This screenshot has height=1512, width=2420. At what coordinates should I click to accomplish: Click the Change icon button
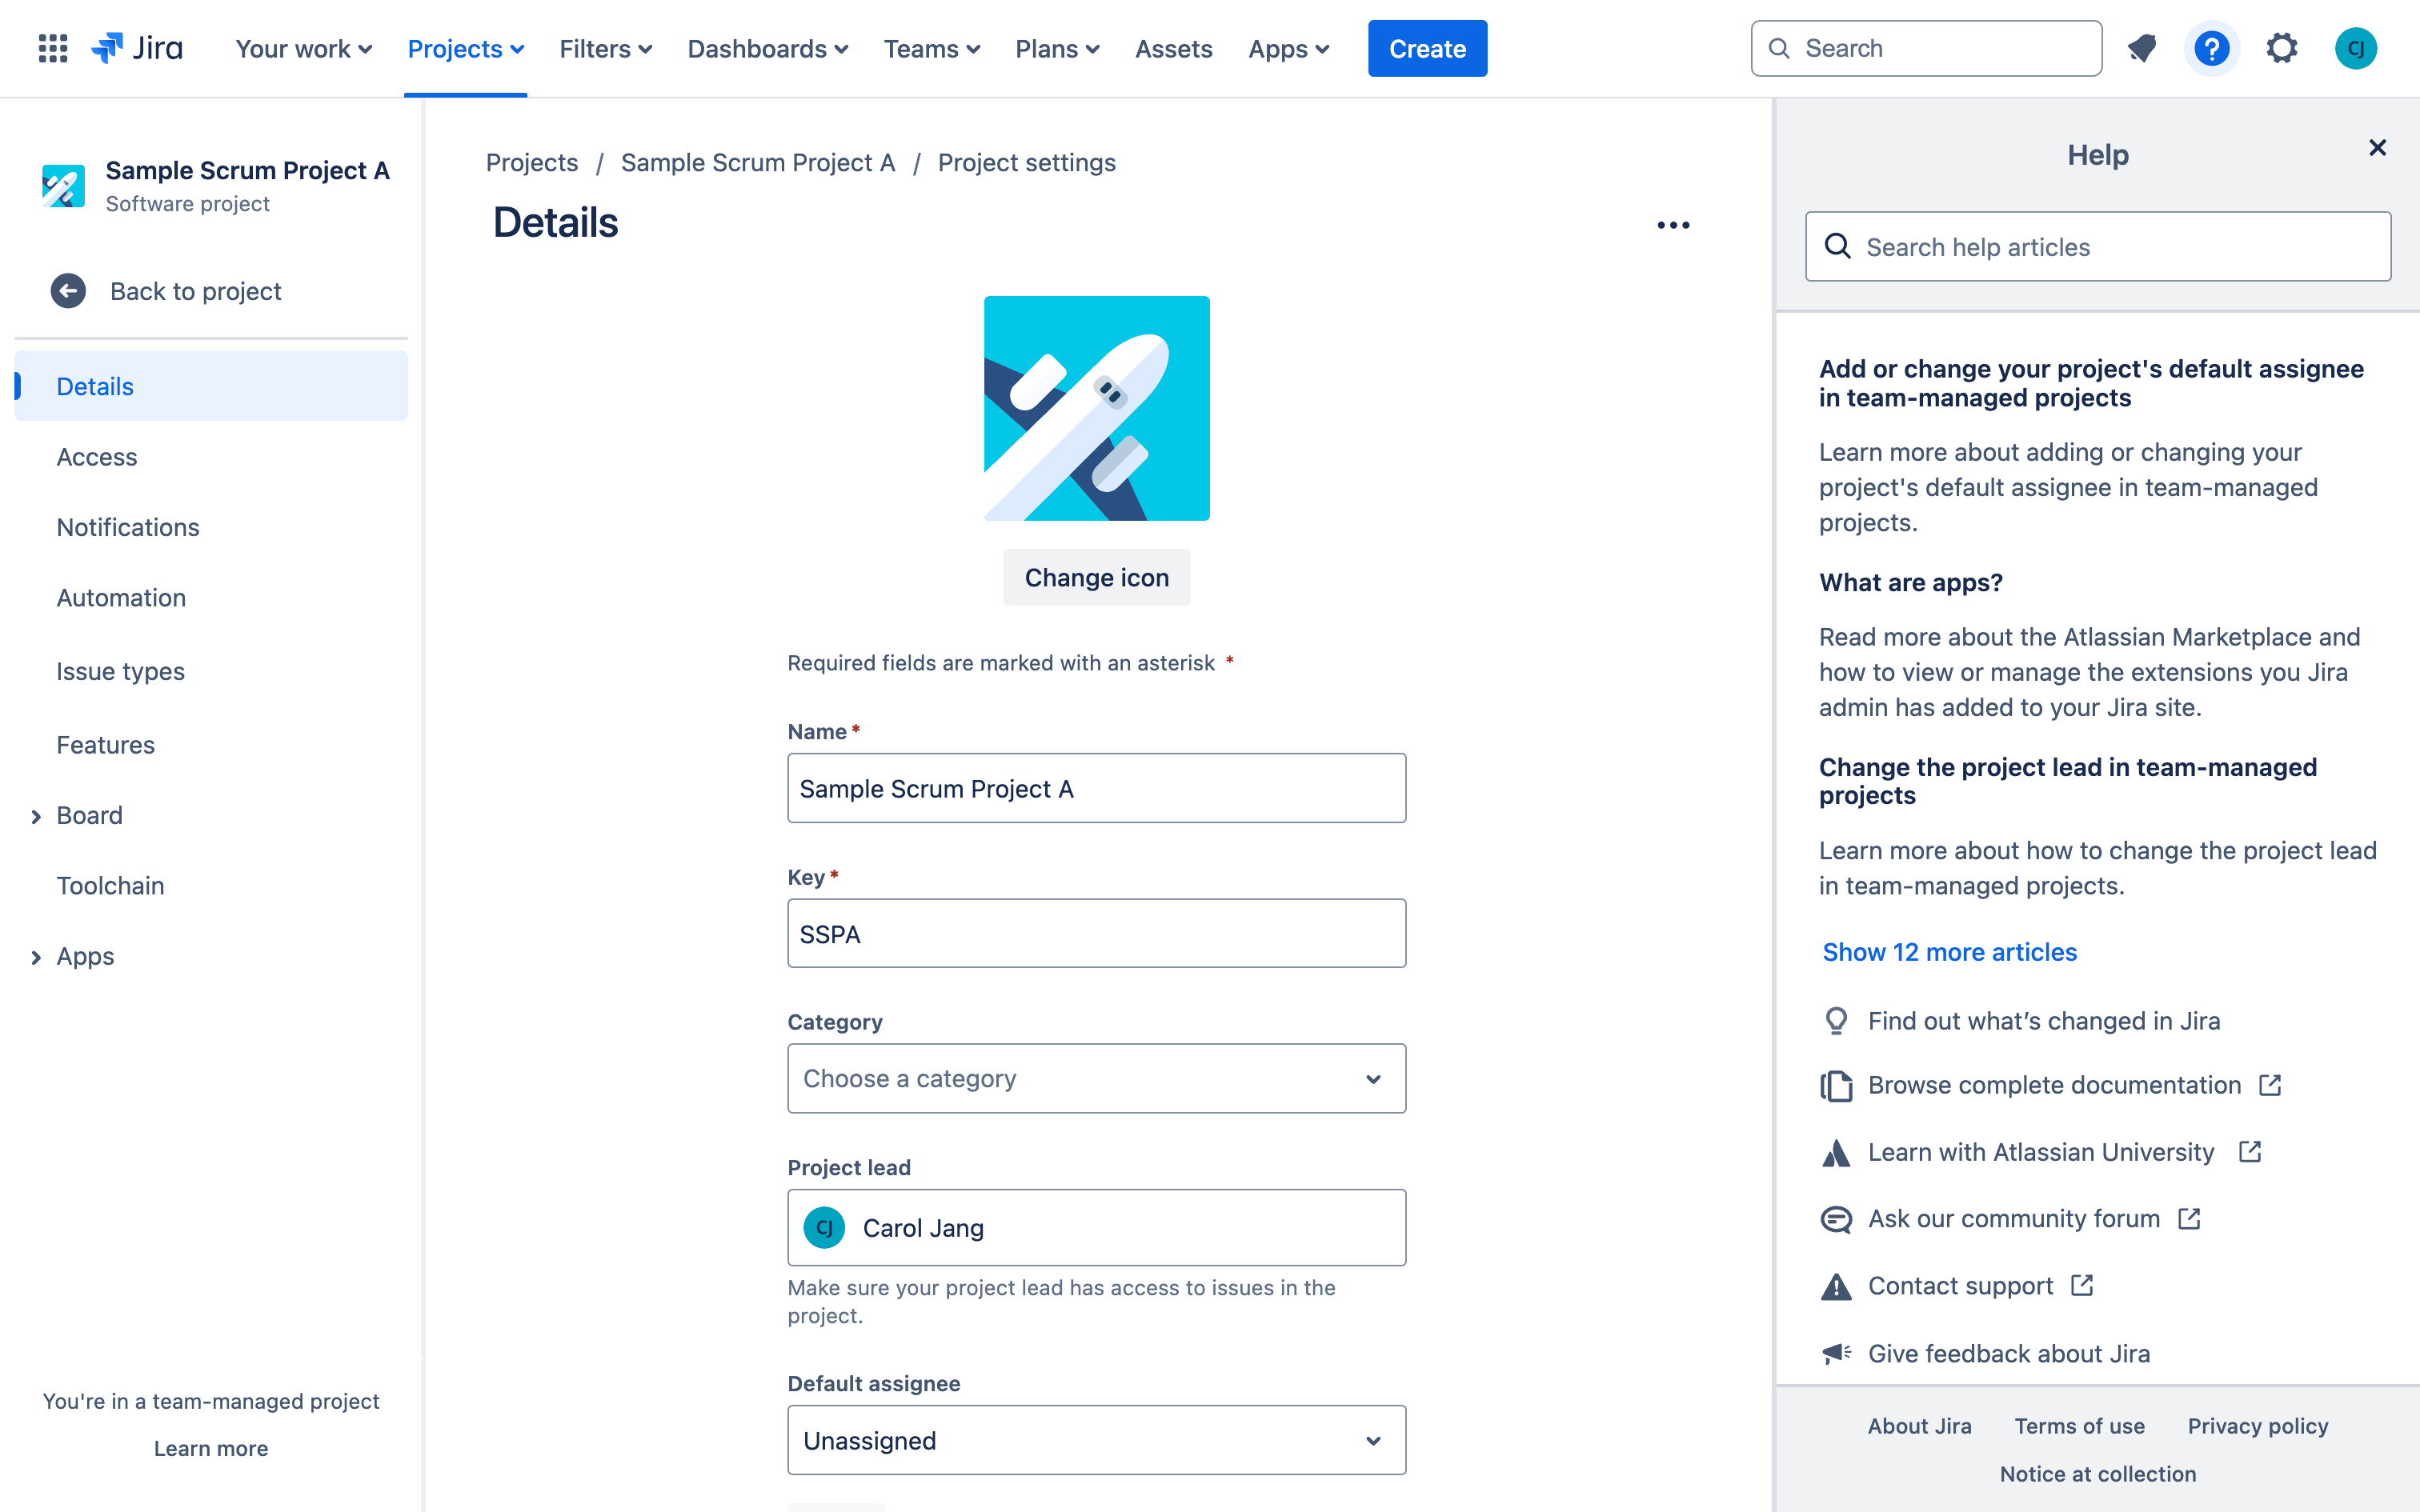point(1096,577)
